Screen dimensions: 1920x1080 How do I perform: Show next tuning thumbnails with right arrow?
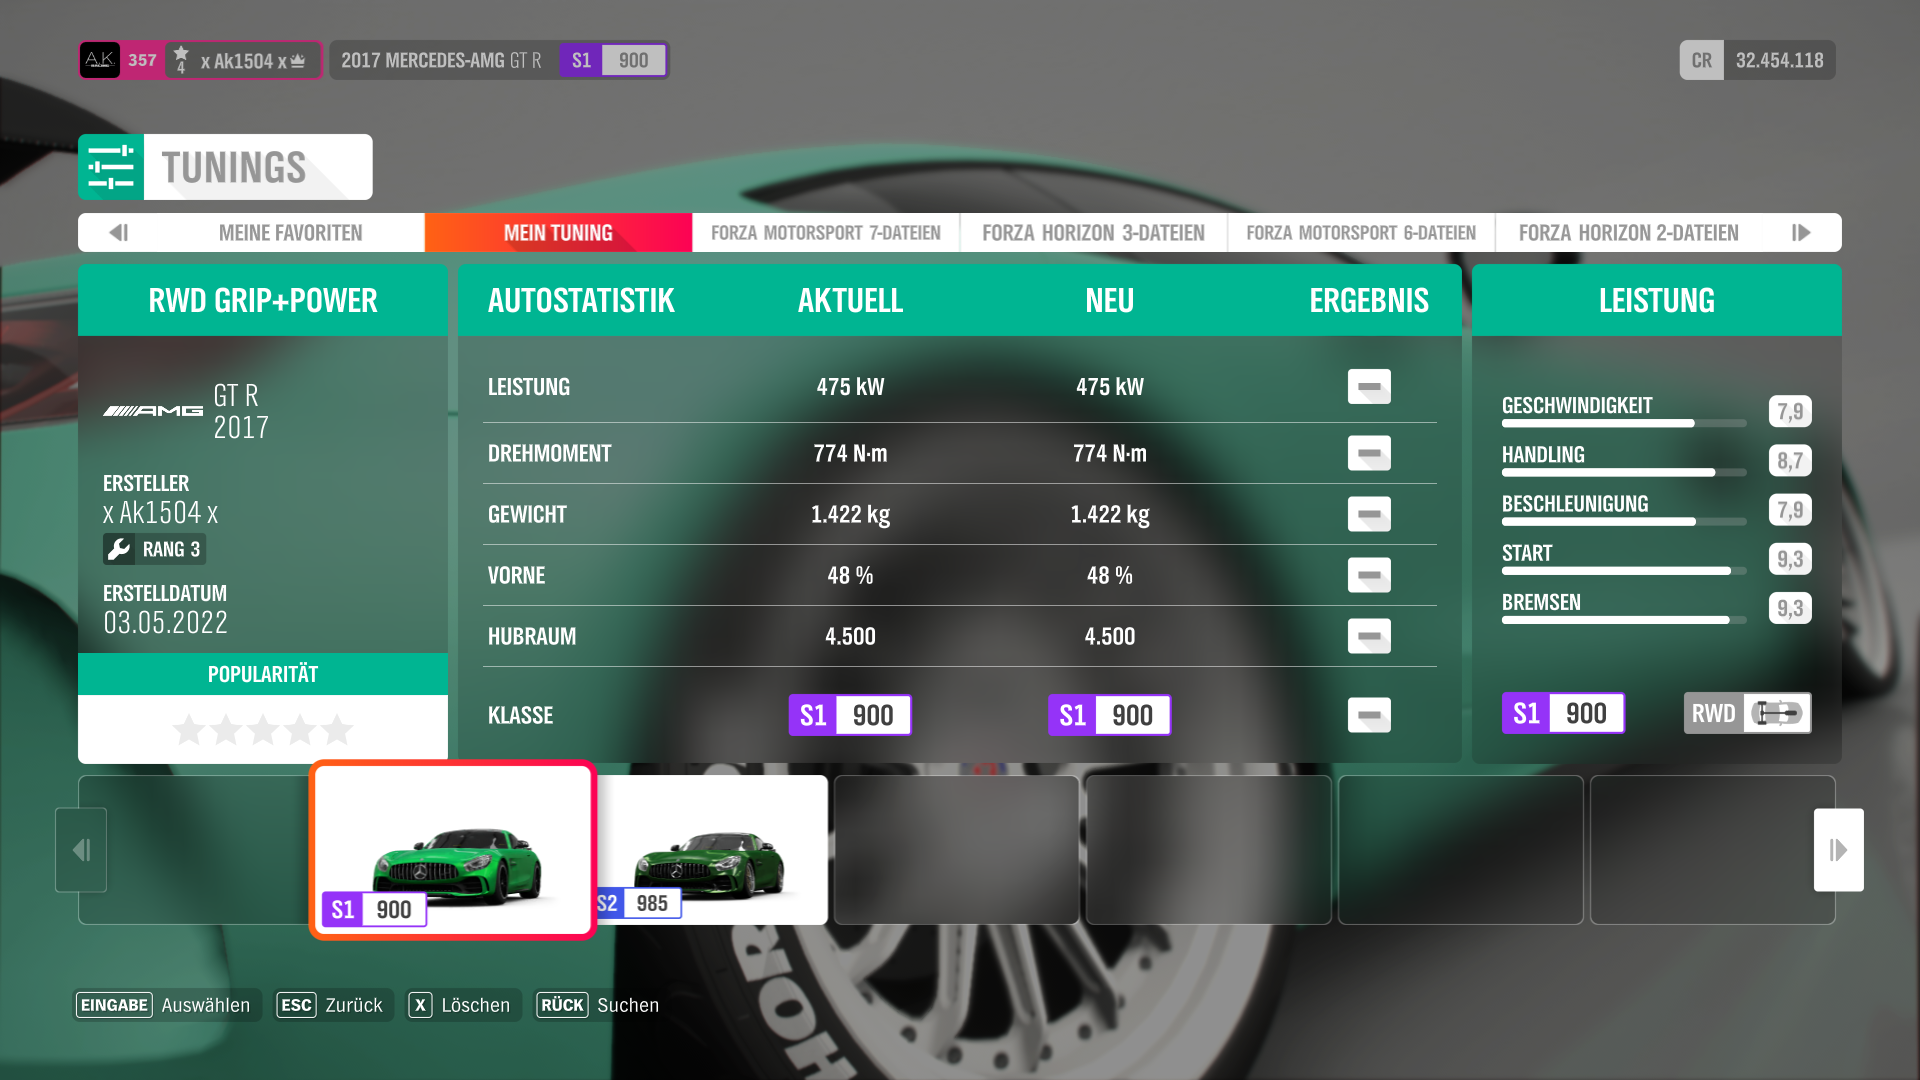tap(1838, 850)
